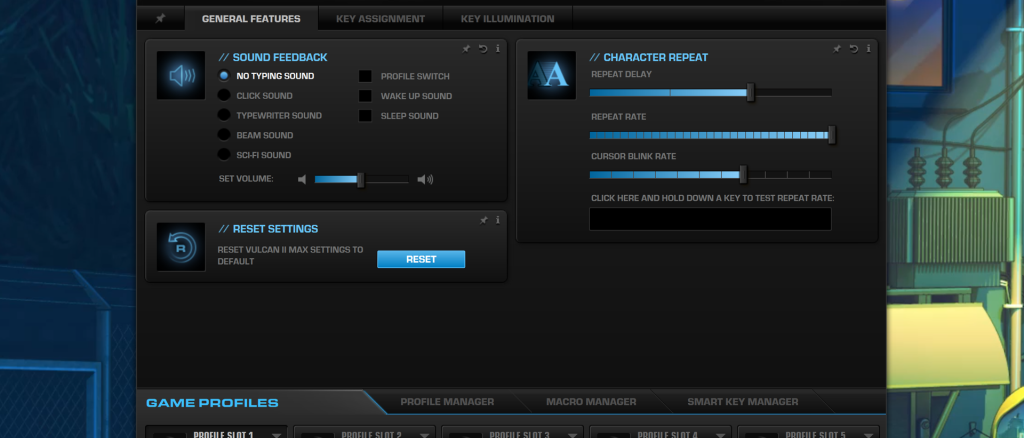Click the mute speaker icon left of volume slider
The width and height of the screenshot is (1024, 438).
(x=302, y=180)
